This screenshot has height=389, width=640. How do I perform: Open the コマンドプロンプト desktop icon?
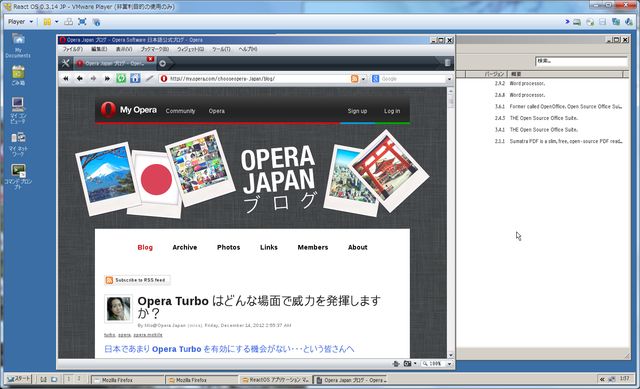coord(18,176)
